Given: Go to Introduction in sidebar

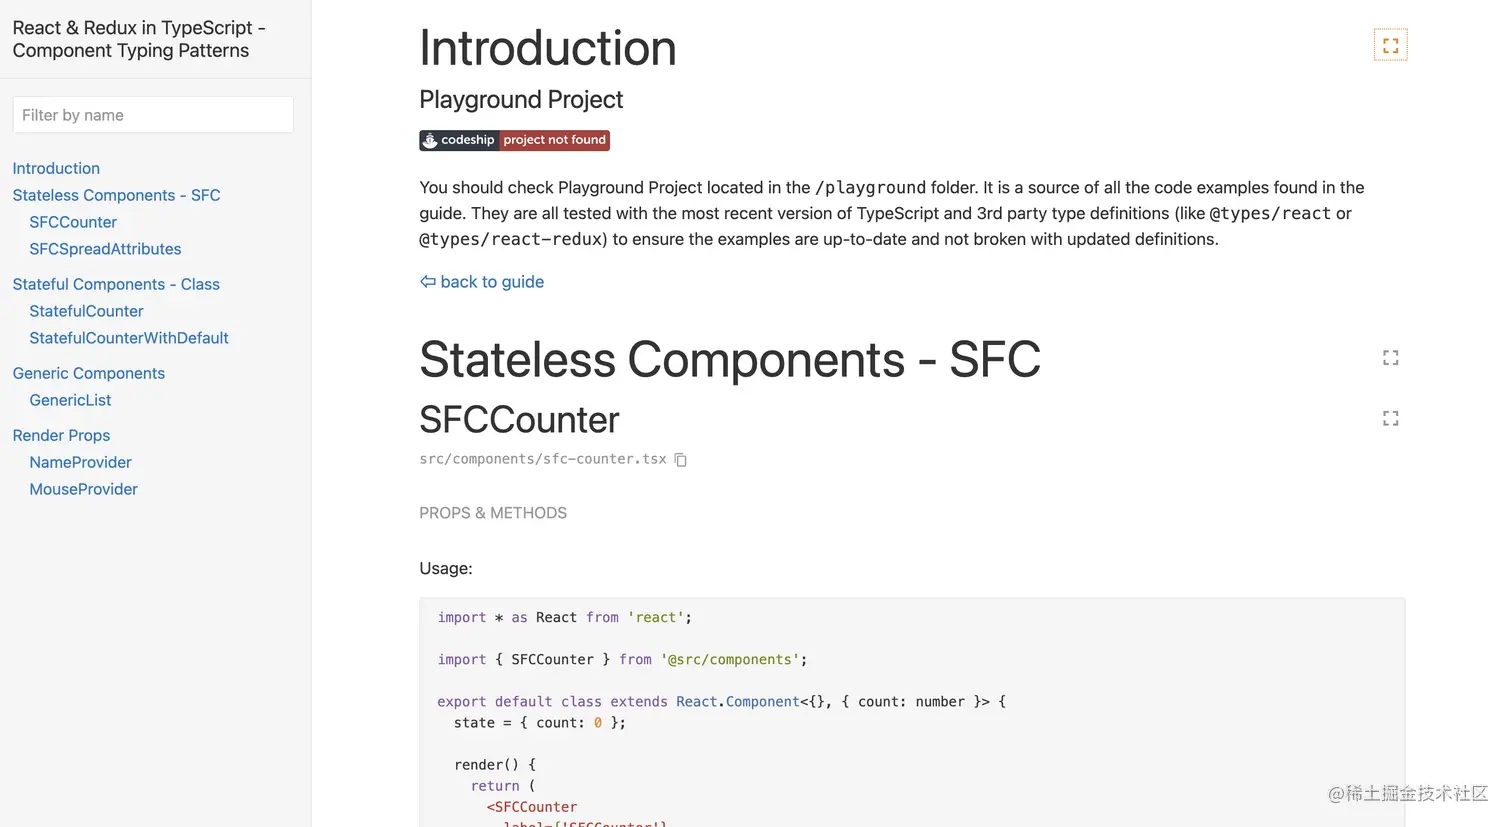Looking at the screenshot, I should coord(56,168).
